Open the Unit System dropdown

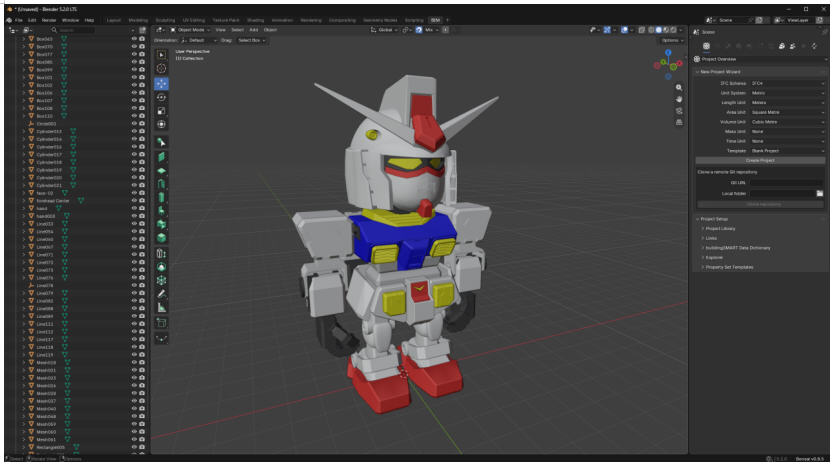click(x=787, y=93)
